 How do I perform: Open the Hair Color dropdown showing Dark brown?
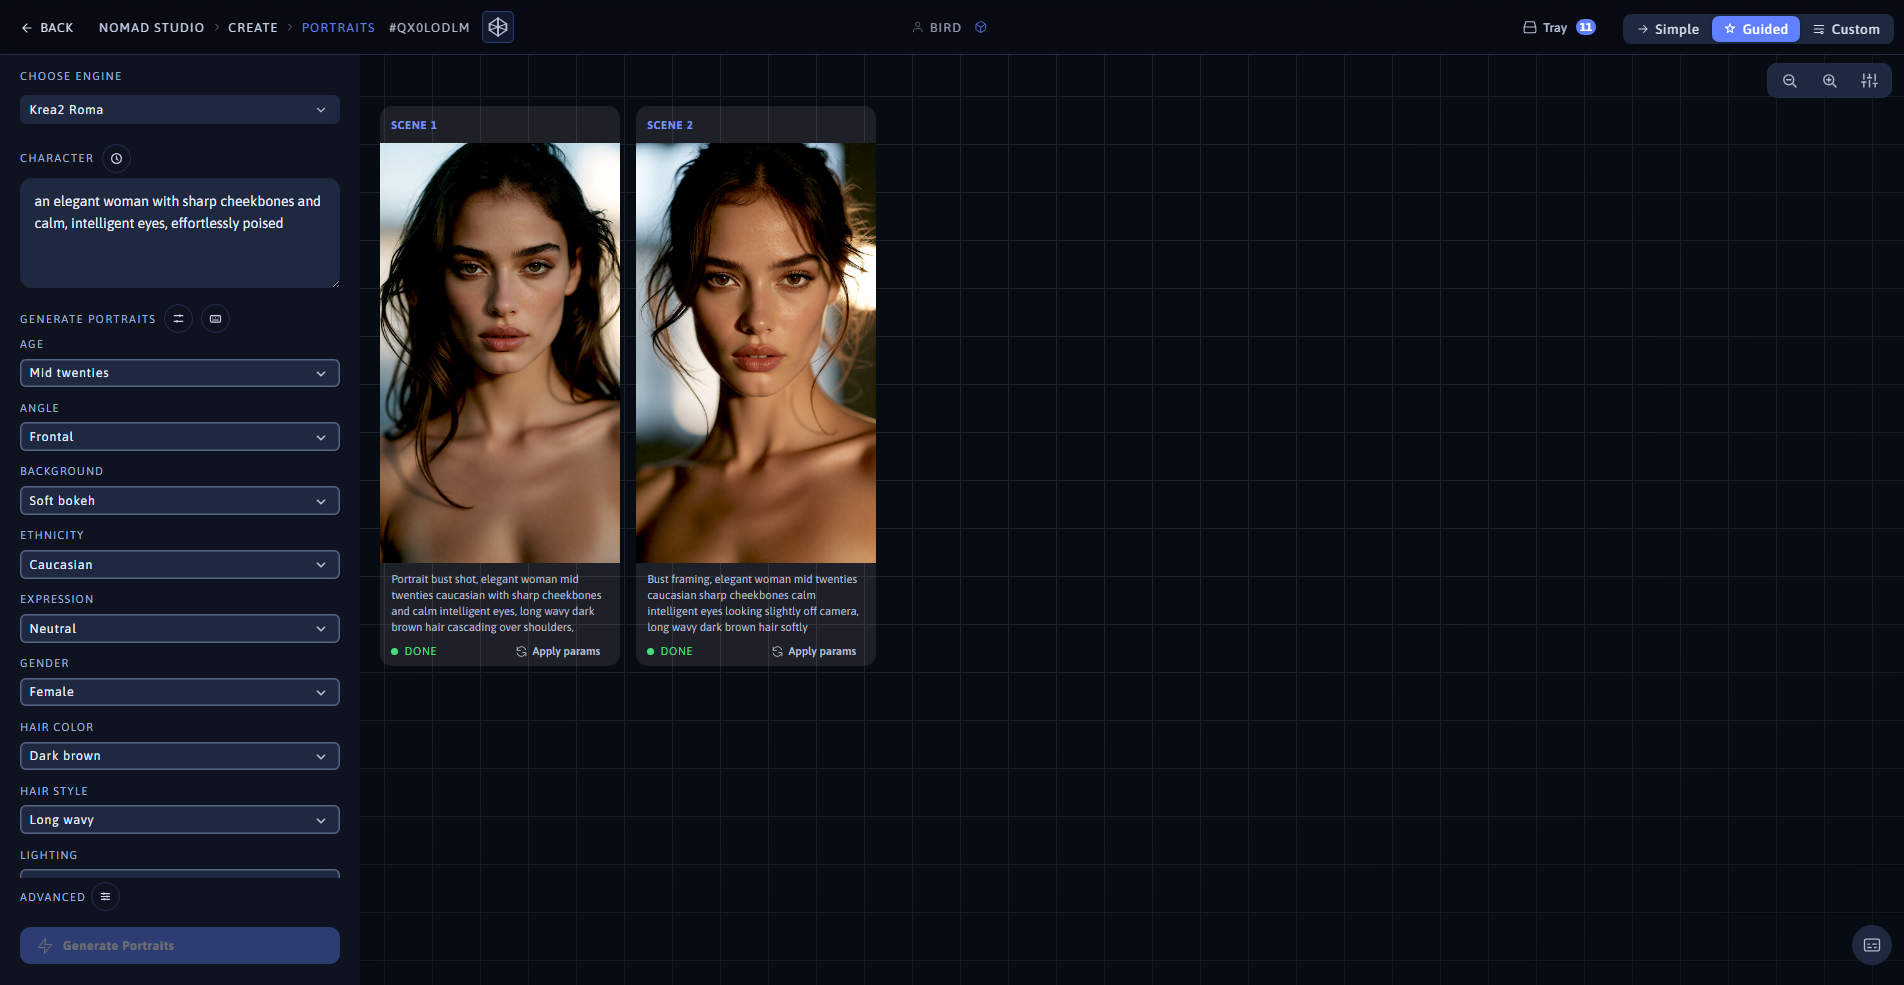coord(180,756)
